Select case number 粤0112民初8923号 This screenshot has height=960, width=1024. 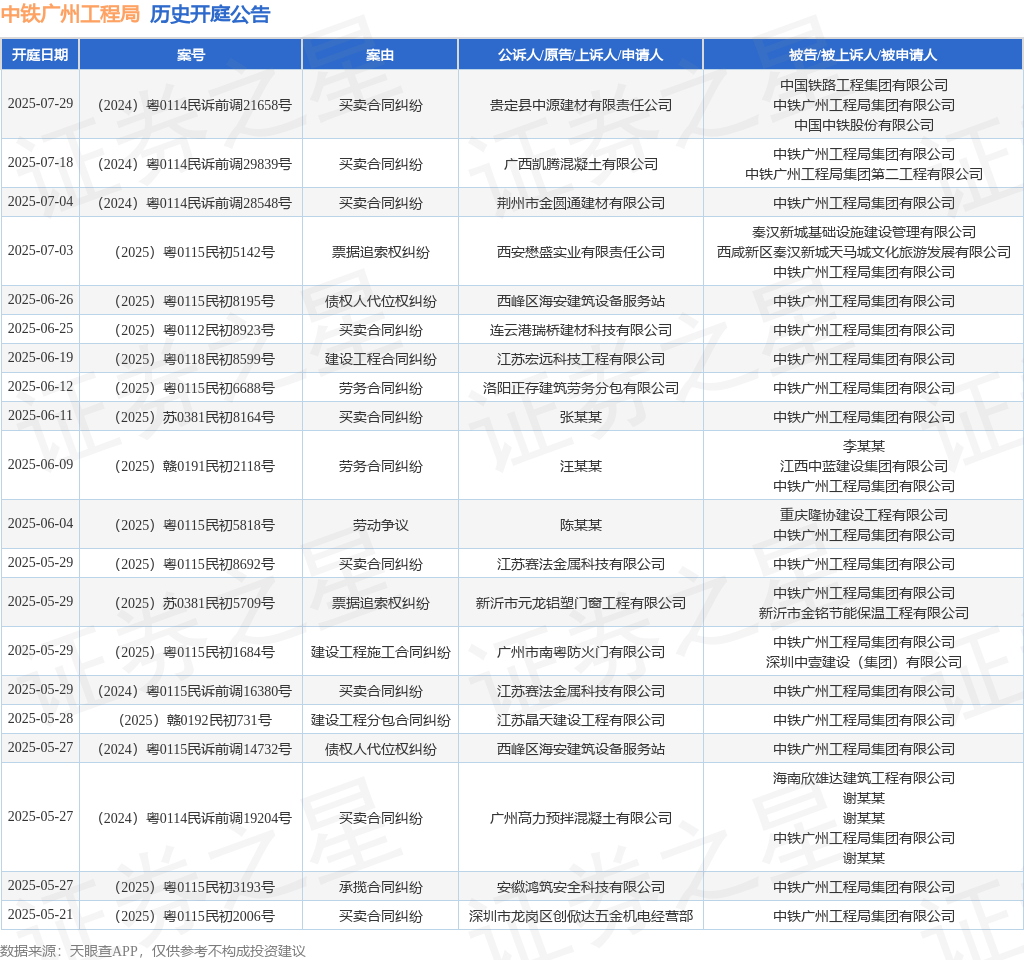(x=194, y=330)
